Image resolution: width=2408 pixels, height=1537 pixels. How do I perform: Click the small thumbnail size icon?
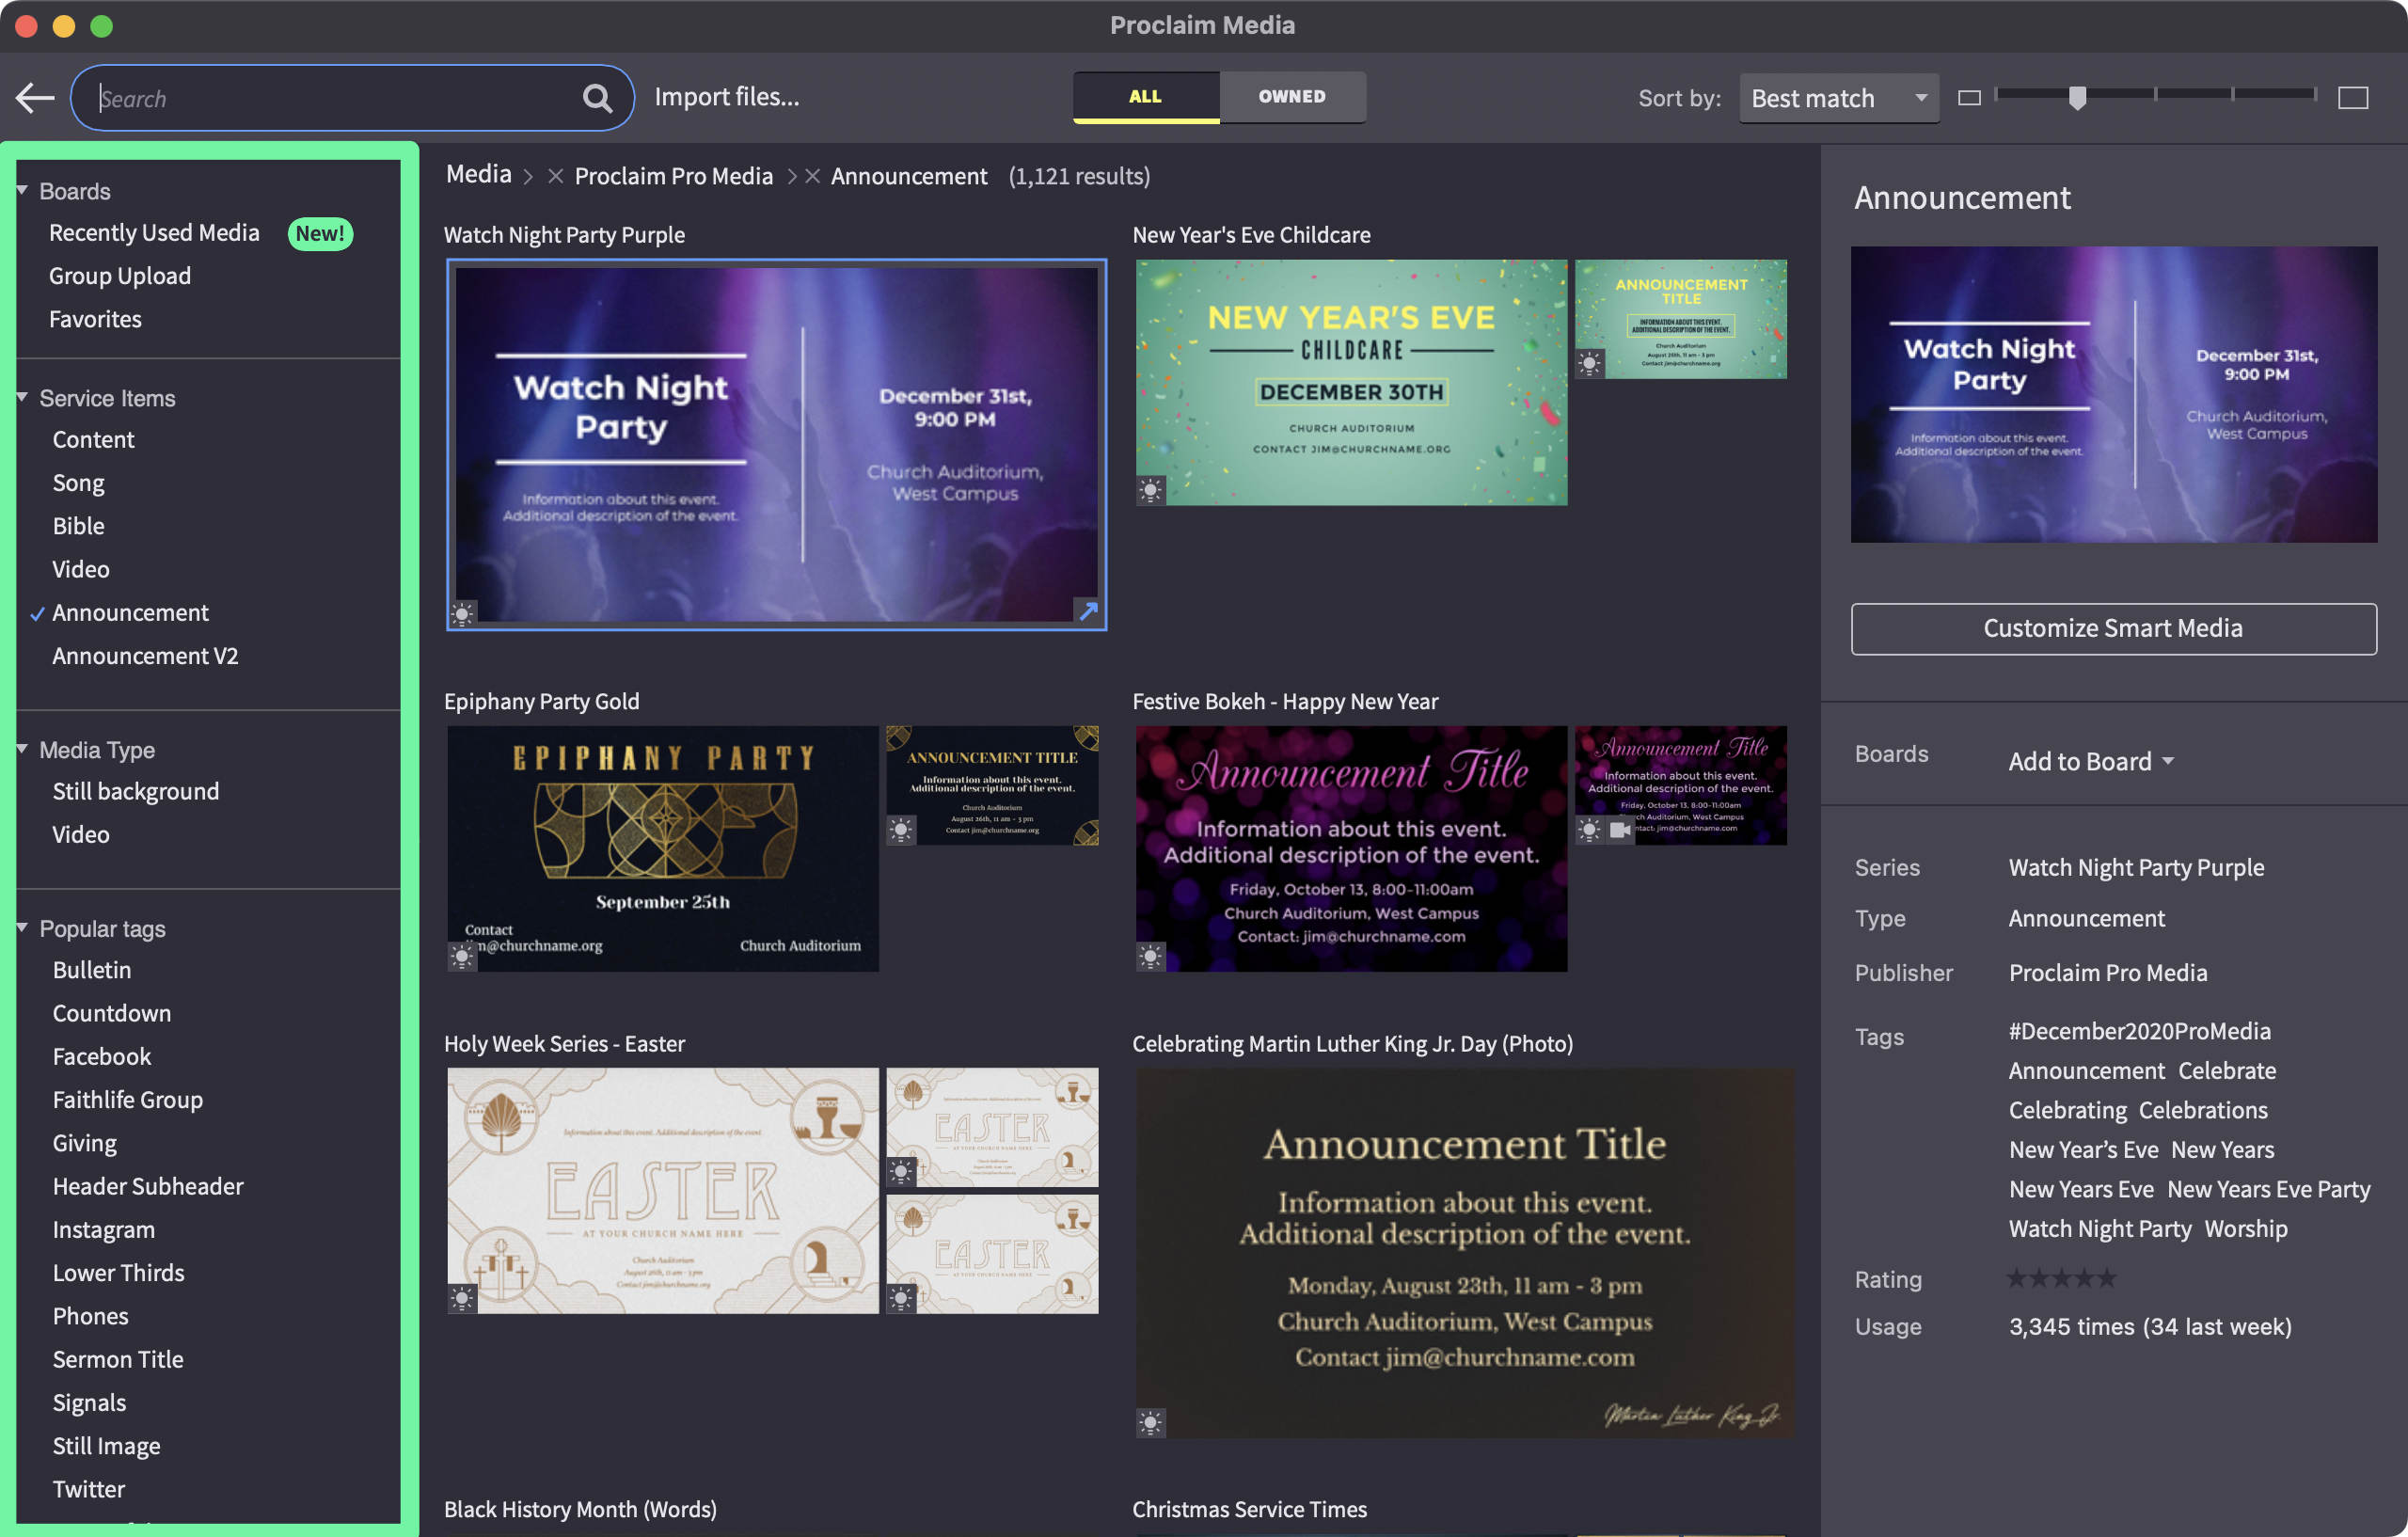coord(1968,98)
